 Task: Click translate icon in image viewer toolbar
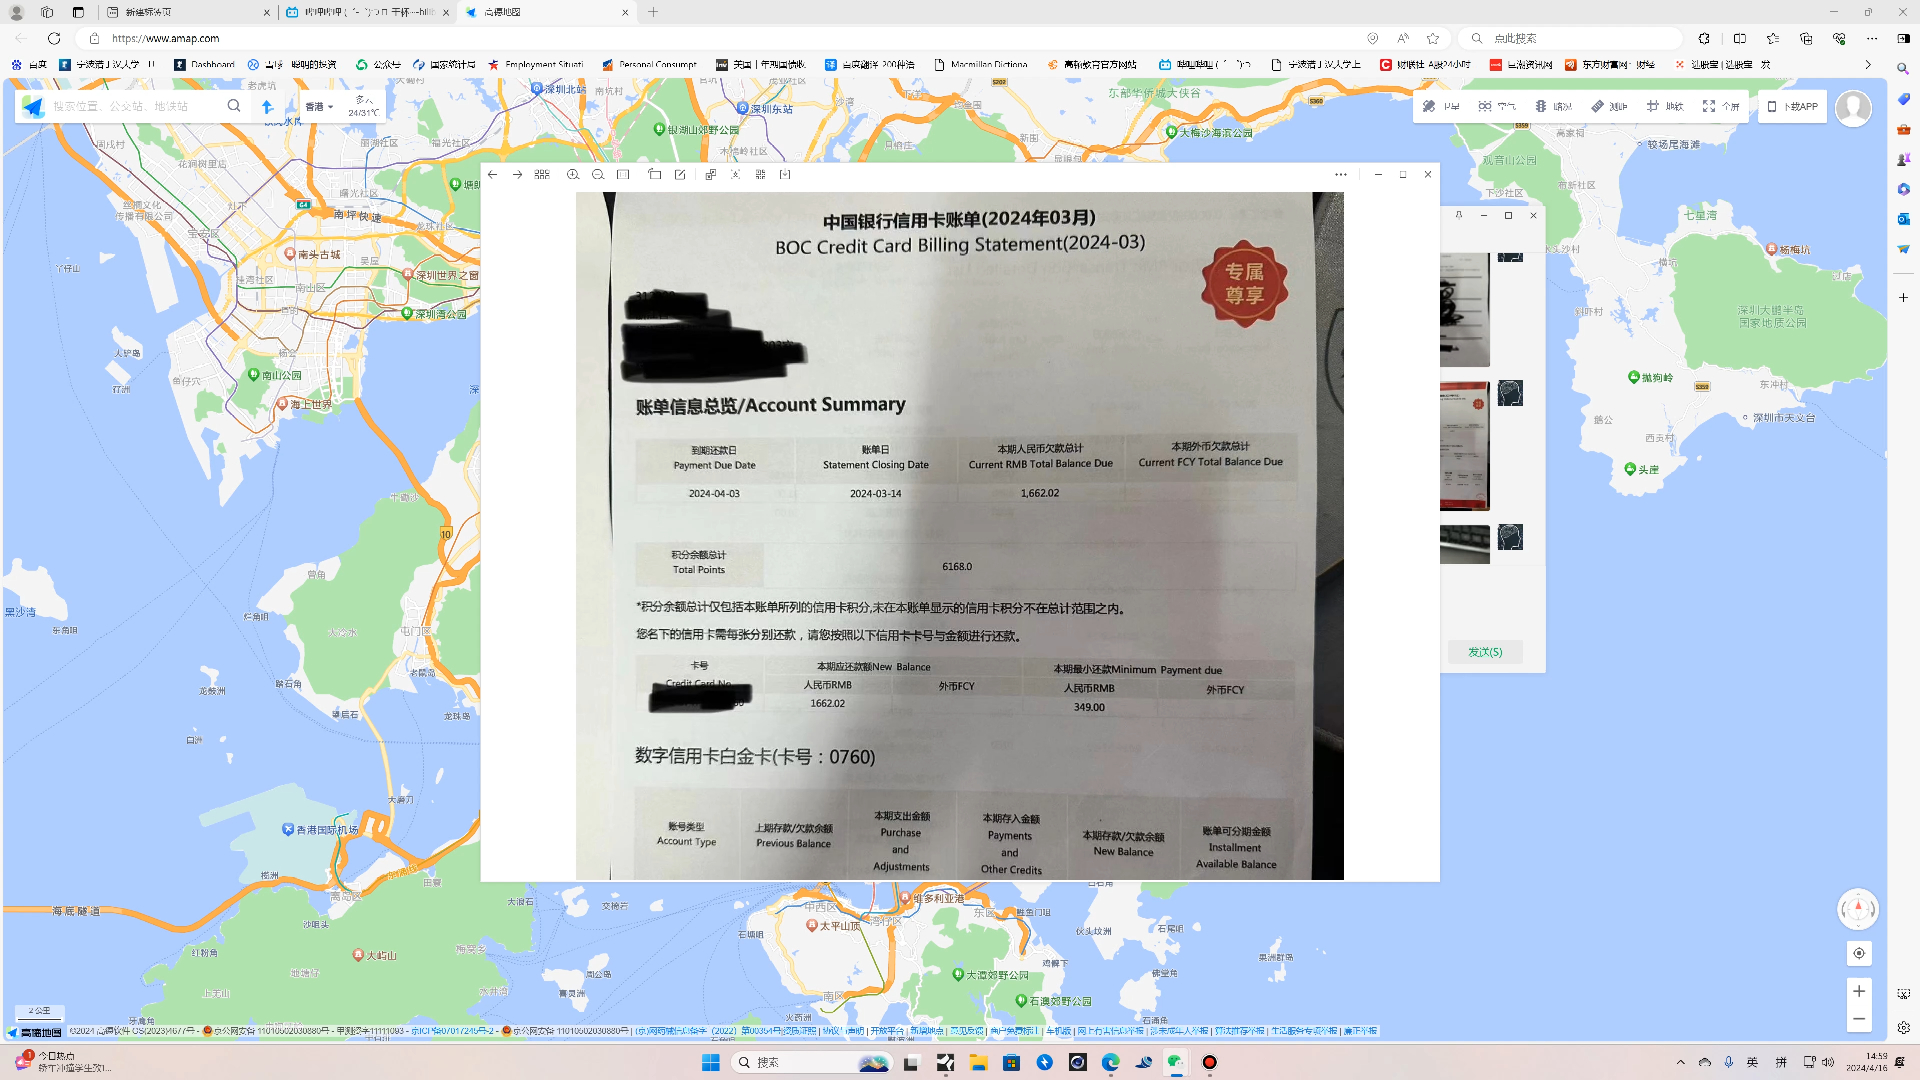point(710,174)
